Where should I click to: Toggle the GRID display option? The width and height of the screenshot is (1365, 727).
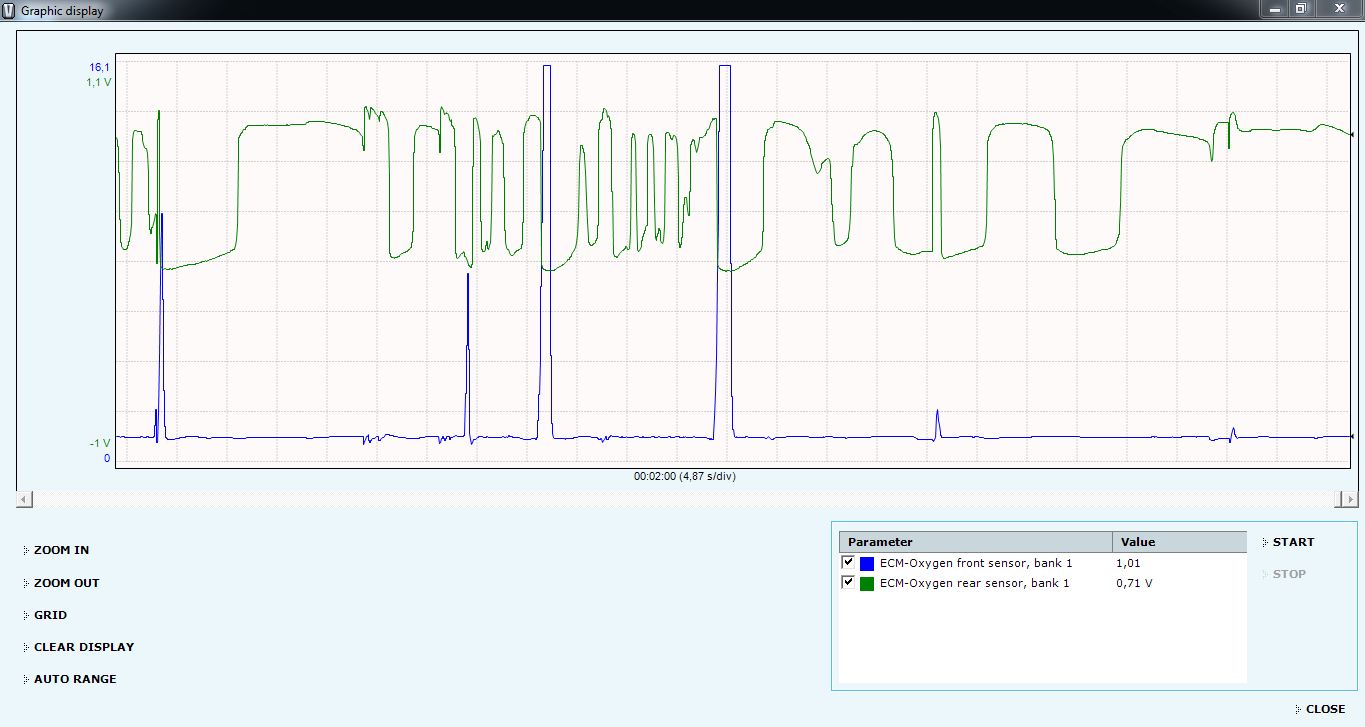pyautogui.click(x=50, y=615)
